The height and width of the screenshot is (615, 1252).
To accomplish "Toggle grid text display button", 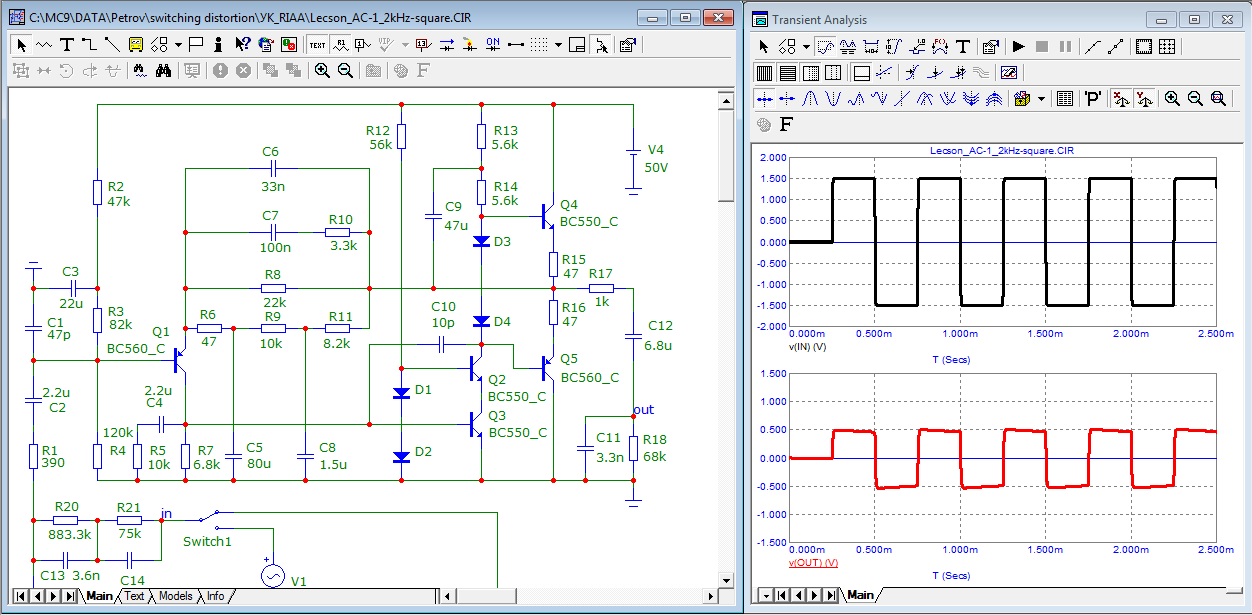I will tap(317, 45).
